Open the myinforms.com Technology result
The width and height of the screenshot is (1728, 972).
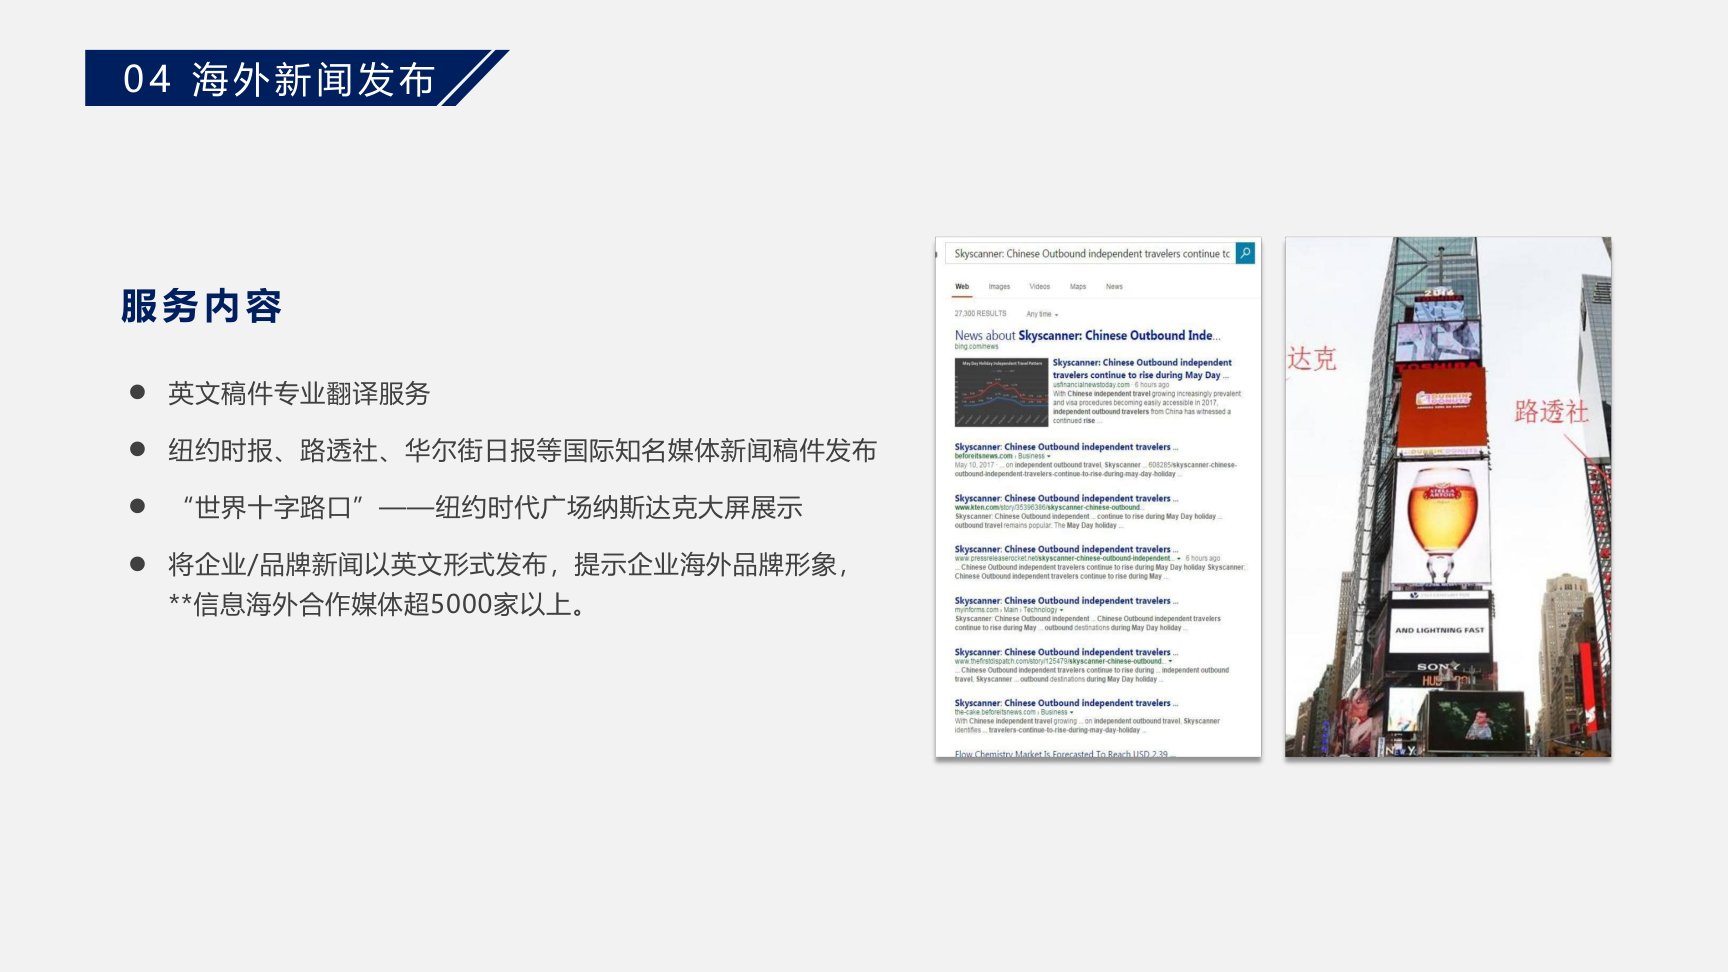pyautogui.click(x=1066, y=601)
